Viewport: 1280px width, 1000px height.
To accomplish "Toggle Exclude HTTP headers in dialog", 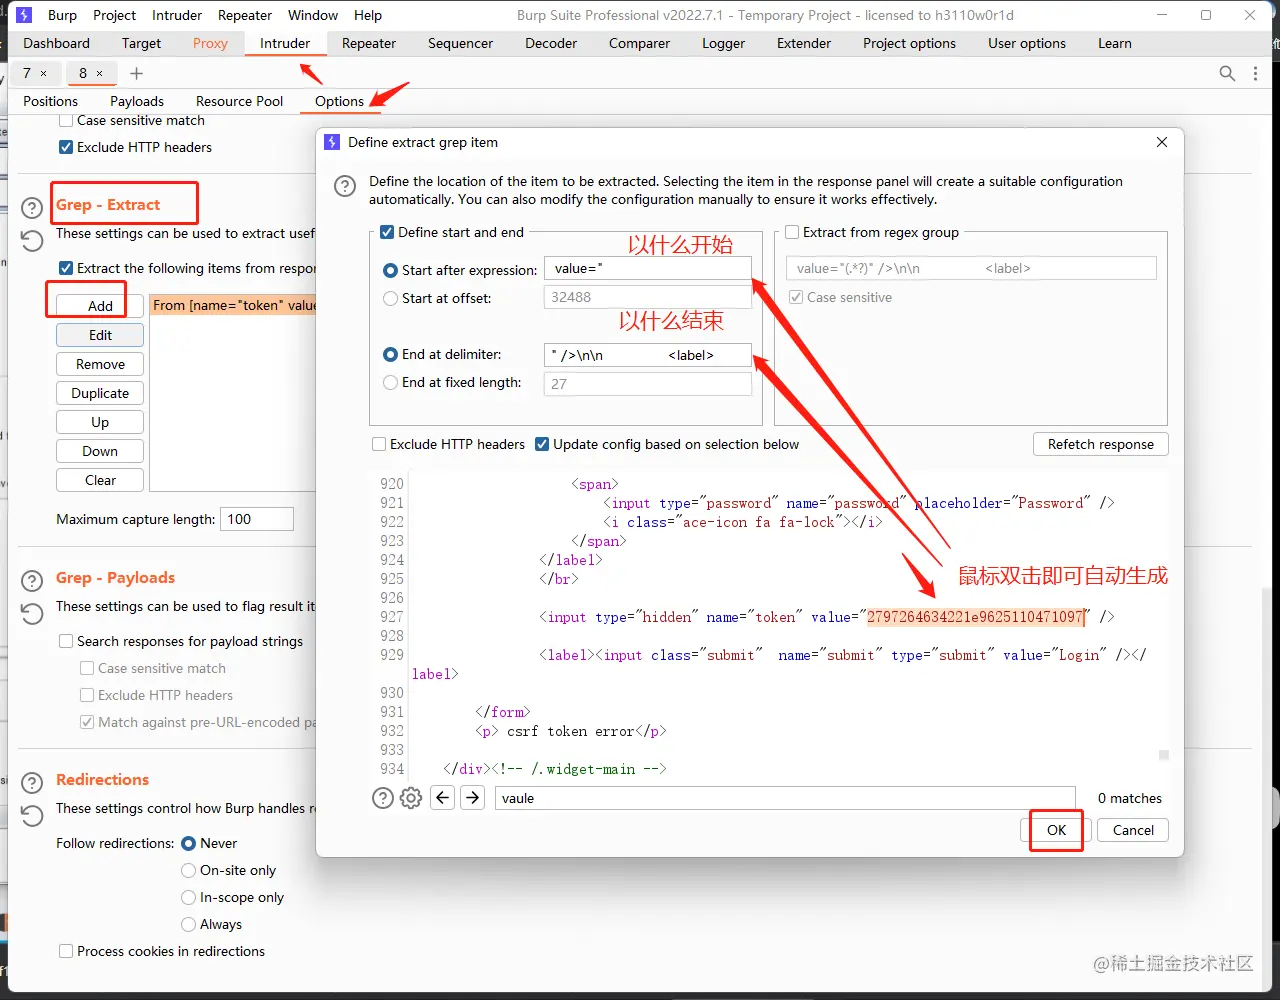I will (x=379, y=444).
